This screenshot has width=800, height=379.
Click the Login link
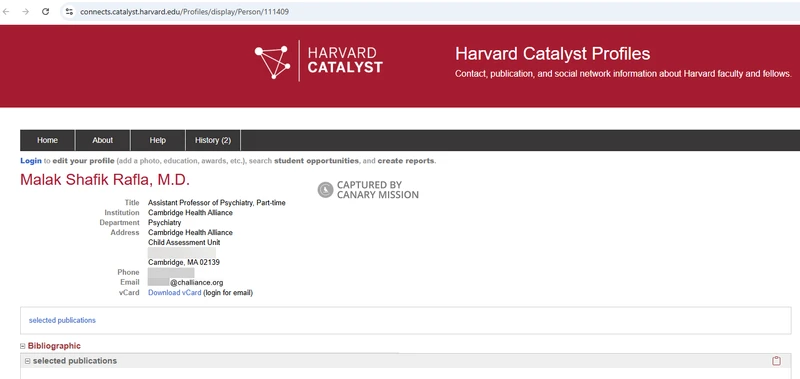click(x=31, y=161)
